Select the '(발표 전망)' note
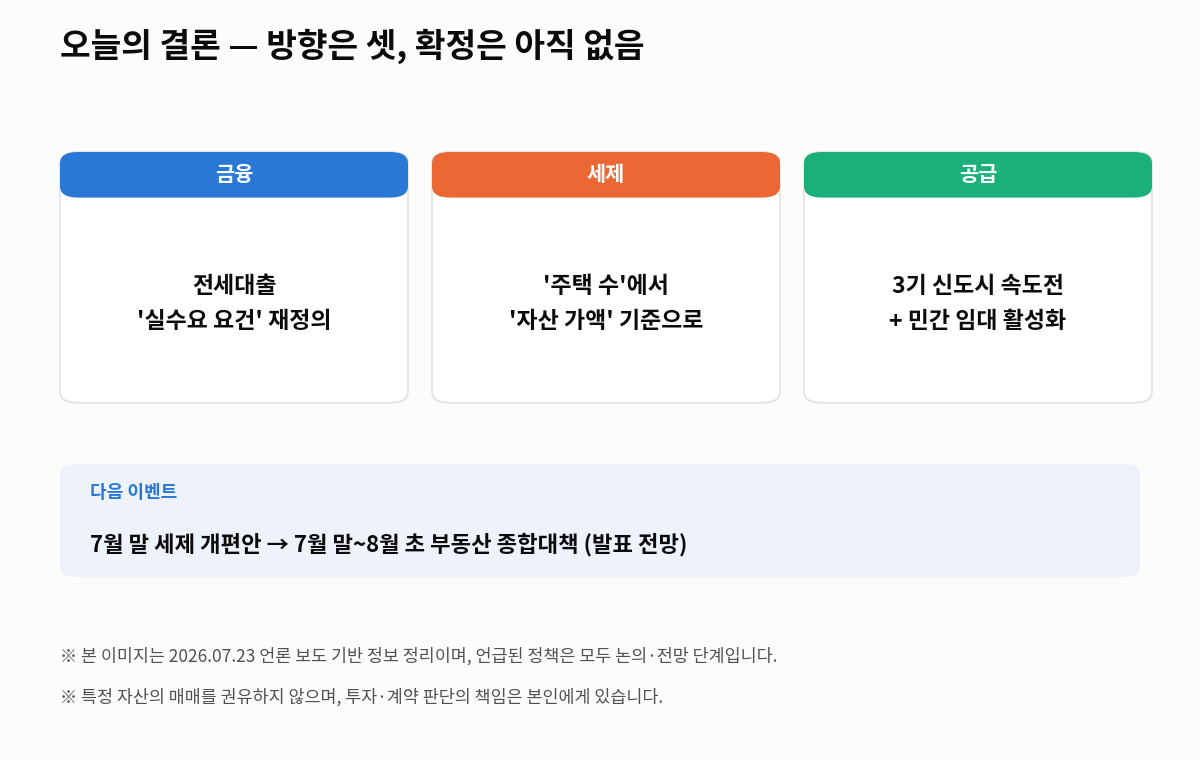 pyautogui.click(x=635, y=545)
